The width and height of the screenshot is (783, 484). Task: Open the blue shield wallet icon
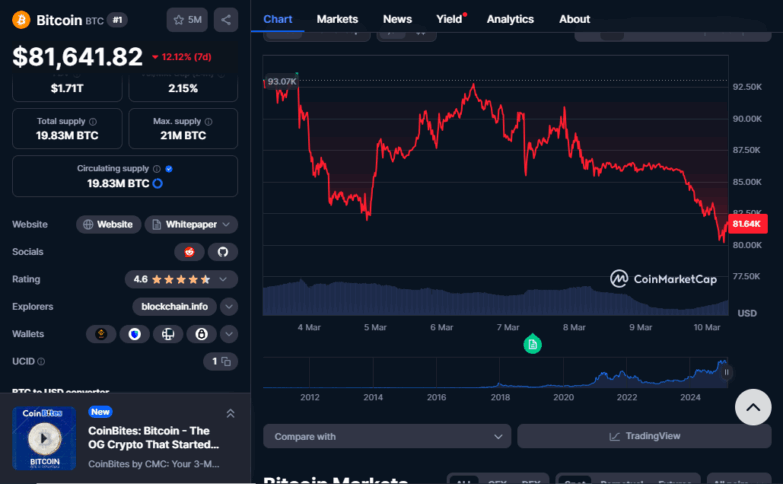134,334
